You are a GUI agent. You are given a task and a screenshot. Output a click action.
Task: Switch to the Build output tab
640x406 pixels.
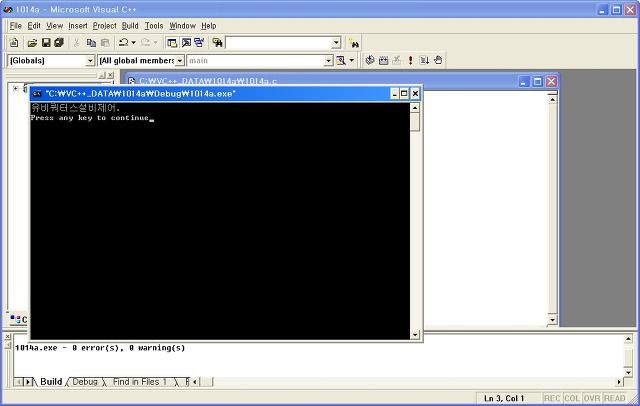click(51, 382)
